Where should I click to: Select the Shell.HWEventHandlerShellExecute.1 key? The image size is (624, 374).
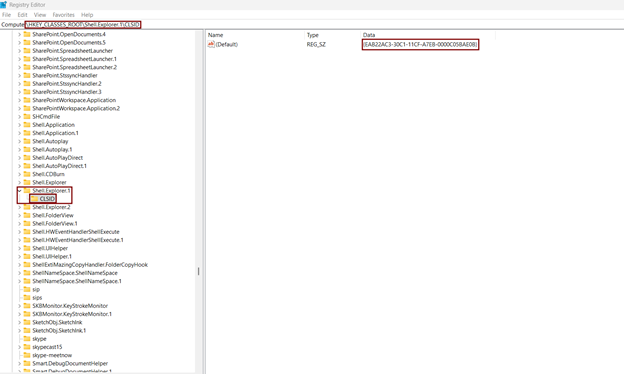(78, 240)
